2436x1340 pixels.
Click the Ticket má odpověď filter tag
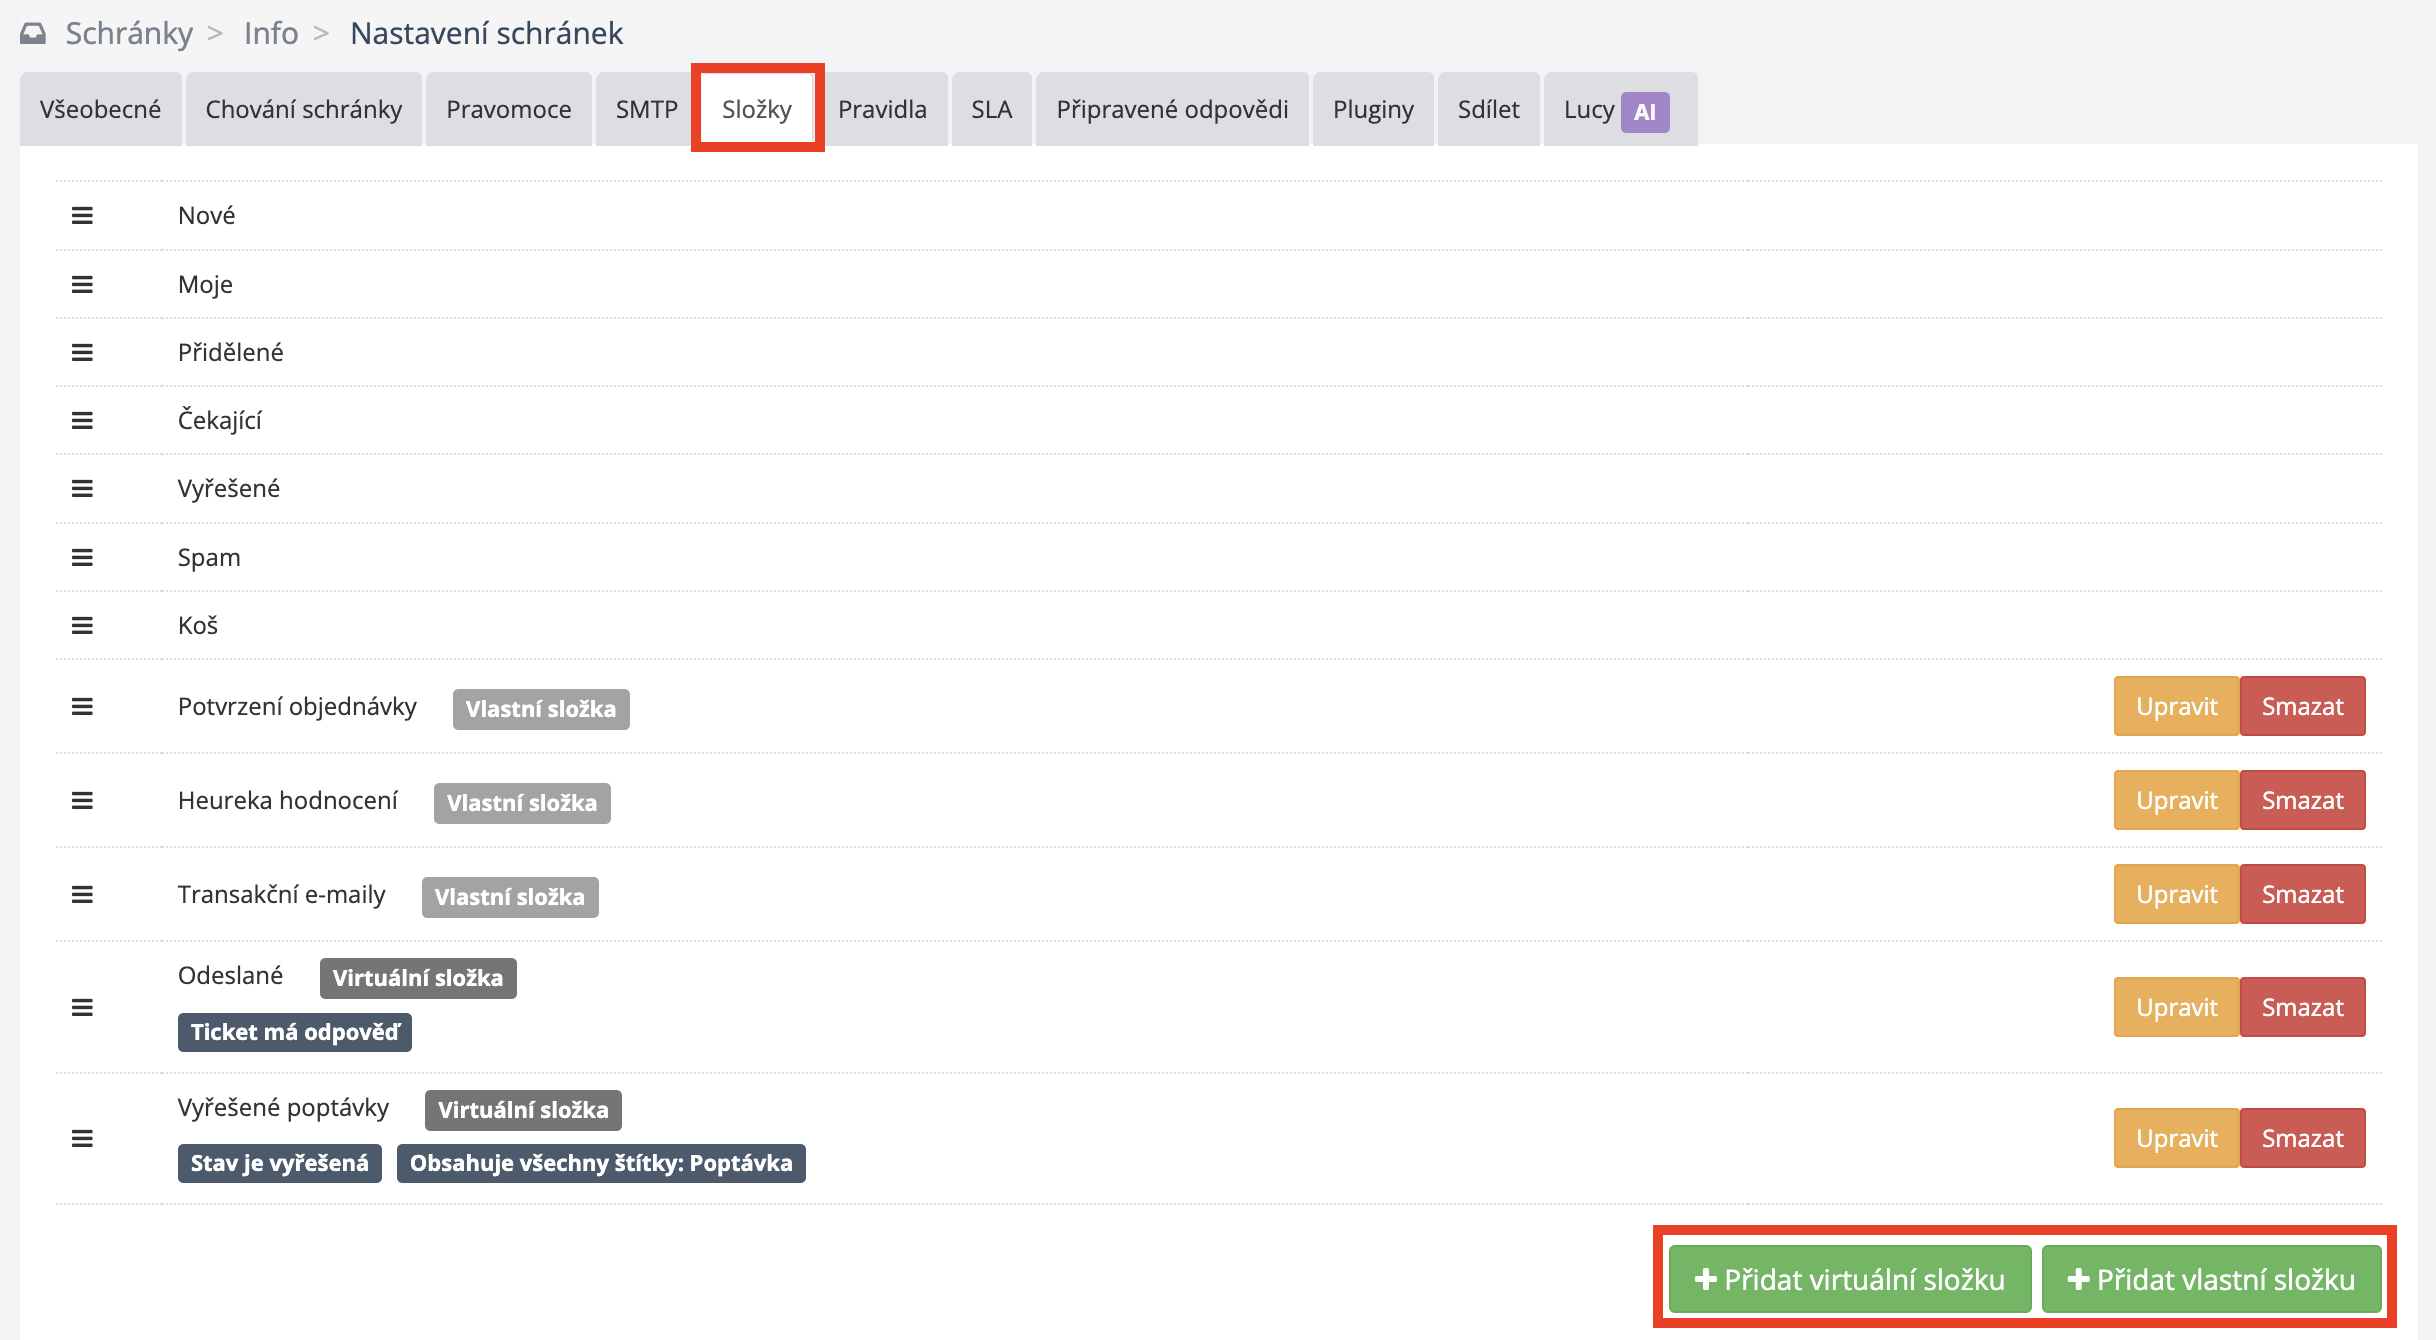(294, 1032)
